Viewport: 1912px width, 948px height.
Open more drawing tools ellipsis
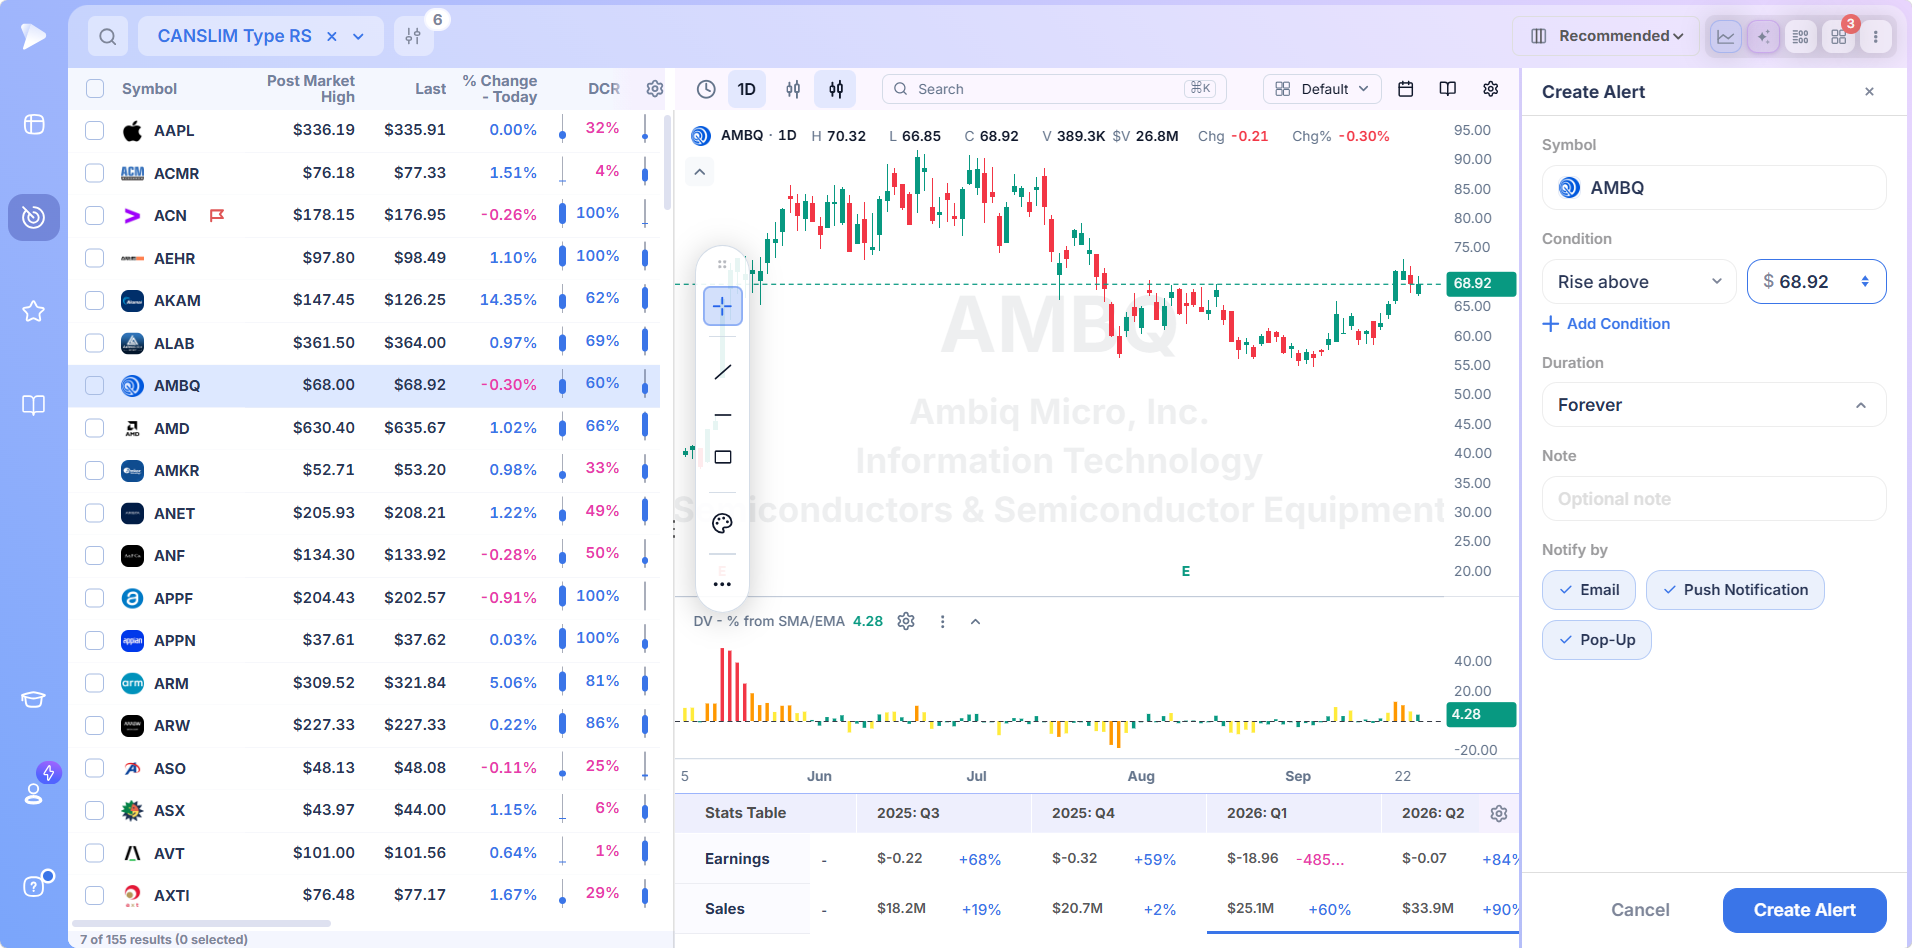click(x=722, y=584)
